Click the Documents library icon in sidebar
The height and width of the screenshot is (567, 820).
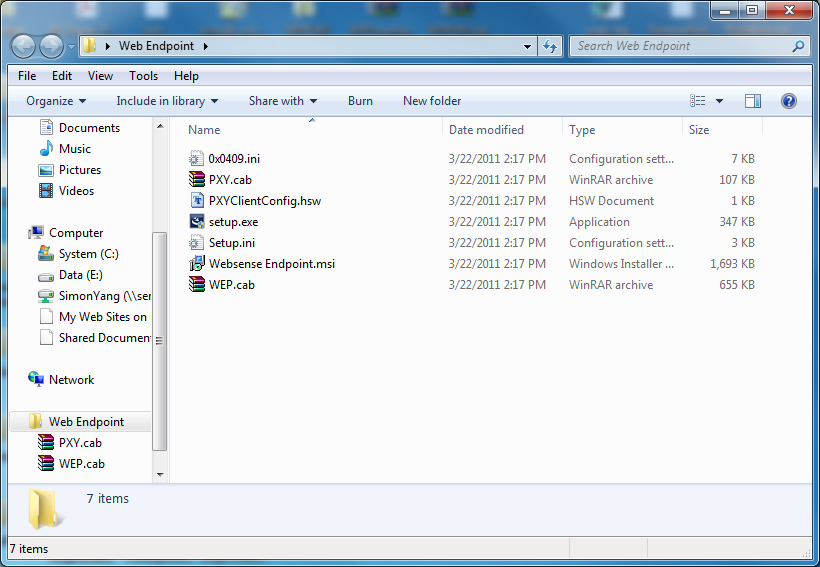[x=46, y=128]
